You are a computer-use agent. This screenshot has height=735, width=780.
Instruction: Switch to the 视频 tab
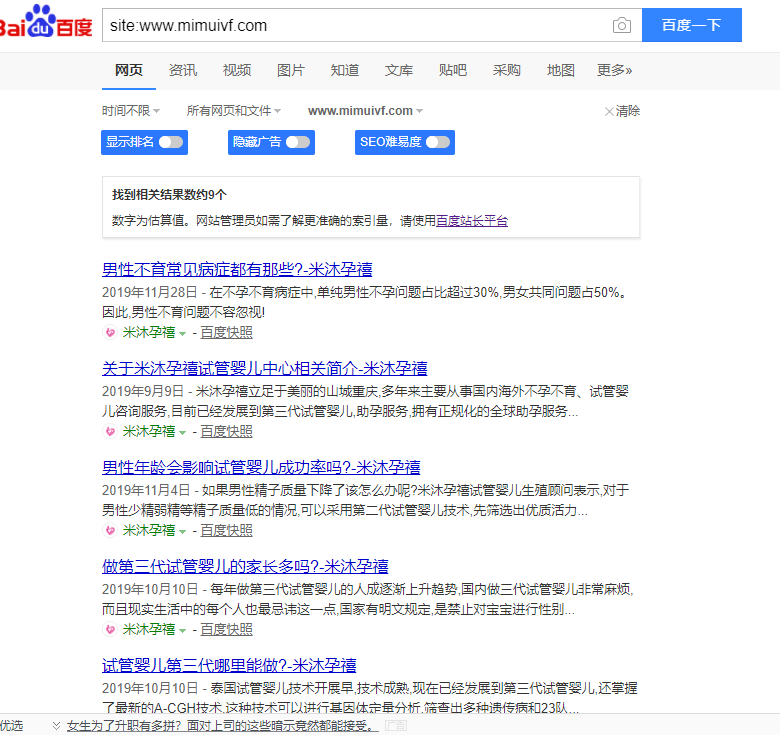point(237,70)
